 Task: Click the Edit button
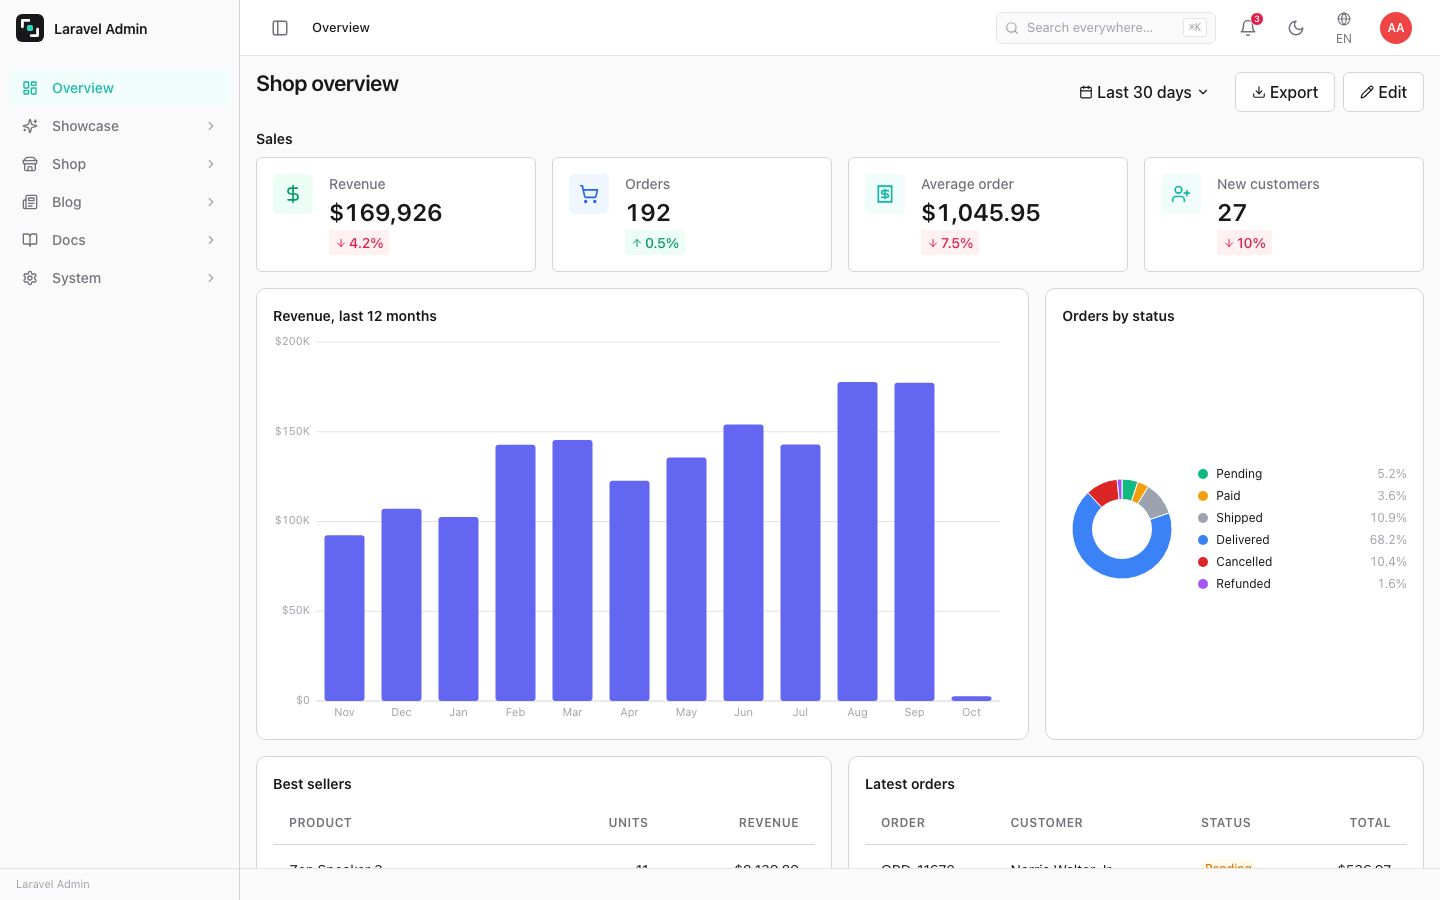tap(1383, 92)
